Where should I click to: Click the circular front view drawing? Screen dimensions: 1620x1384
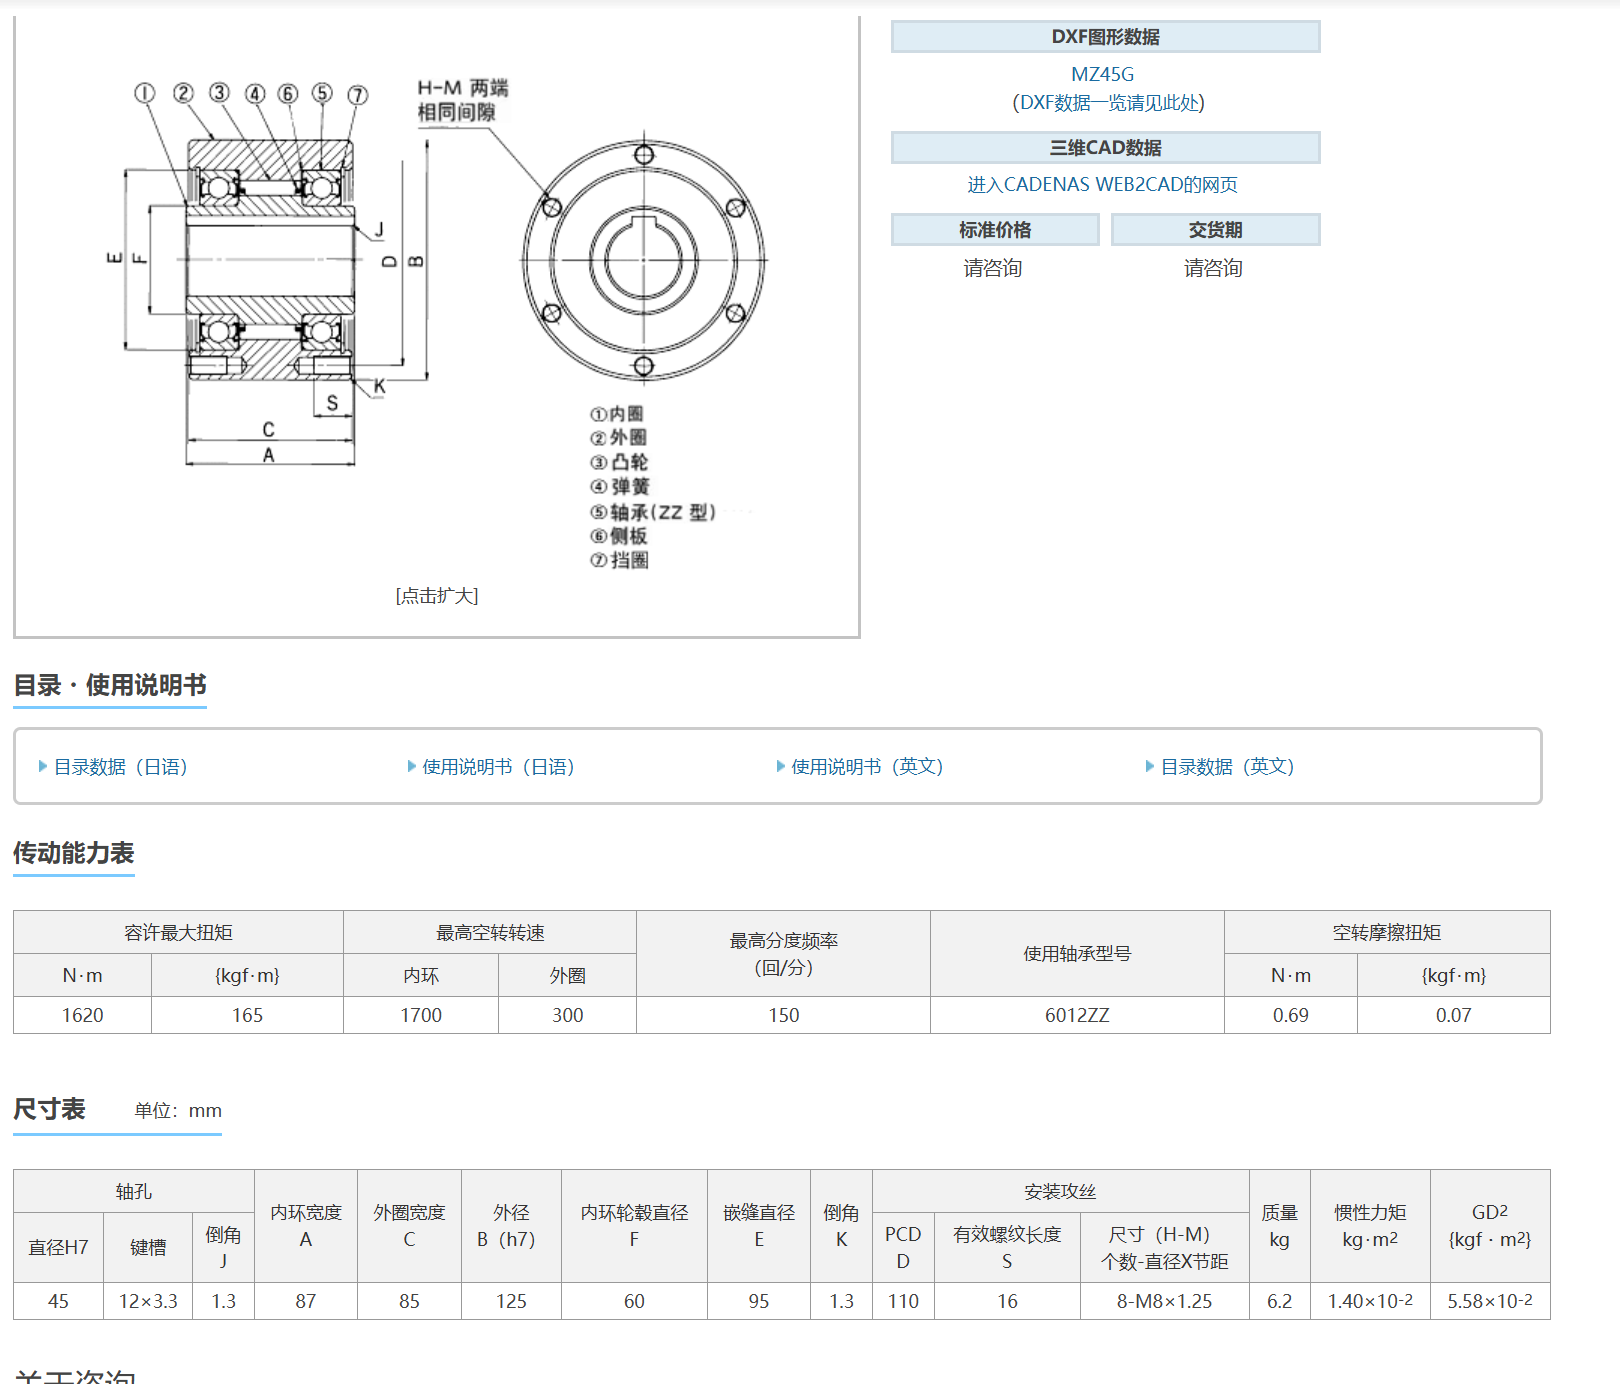click(x=643, y=260)
